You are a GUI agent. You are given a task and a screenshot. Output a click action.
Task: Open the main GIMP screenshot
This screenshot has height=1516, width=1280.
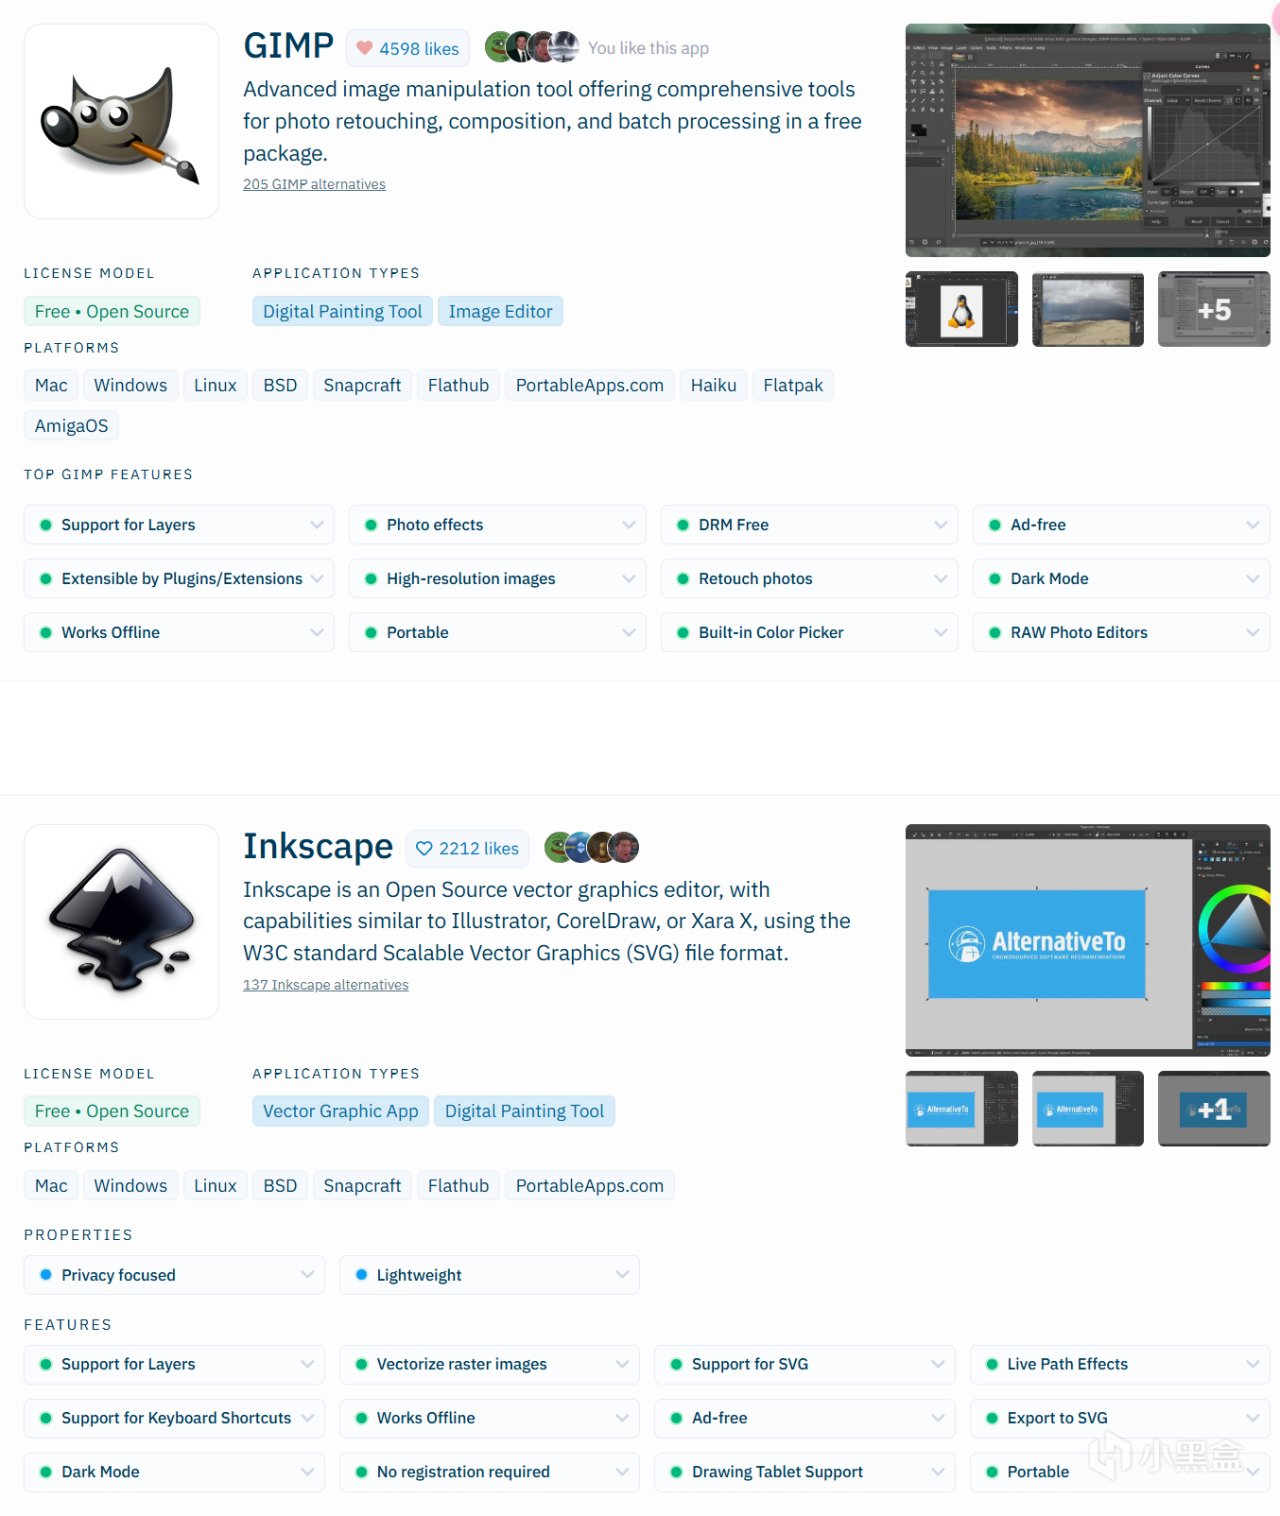[x=1088, y=140]
